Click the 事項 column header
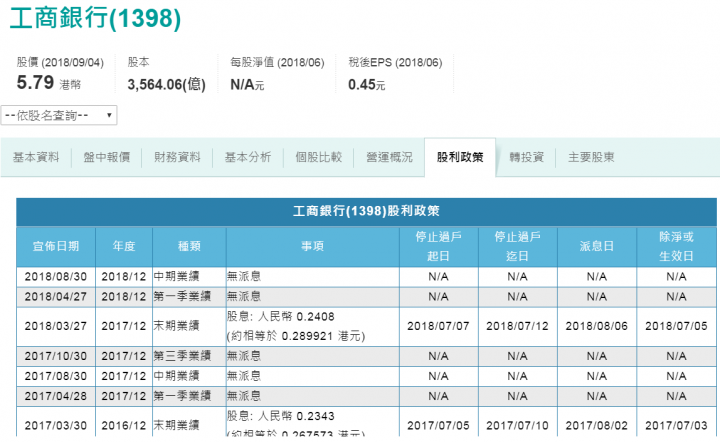Screen dimensions: 720x442 tap(313, 246)
